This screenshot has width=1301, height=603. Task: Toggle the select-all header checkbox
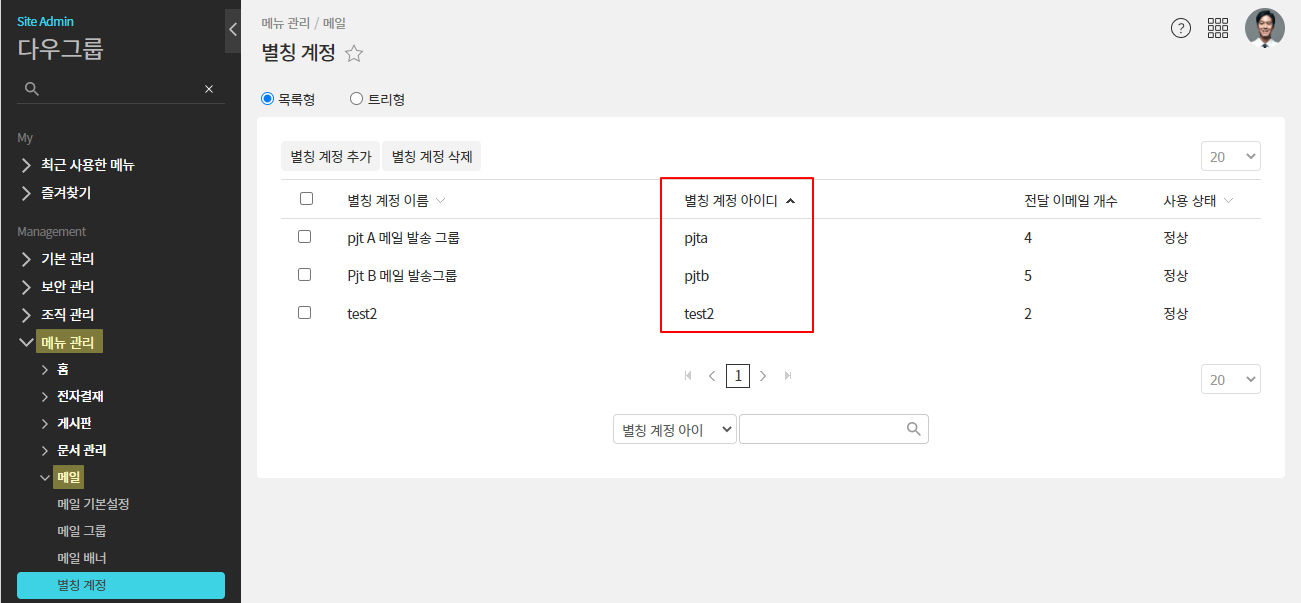[306, 199]
